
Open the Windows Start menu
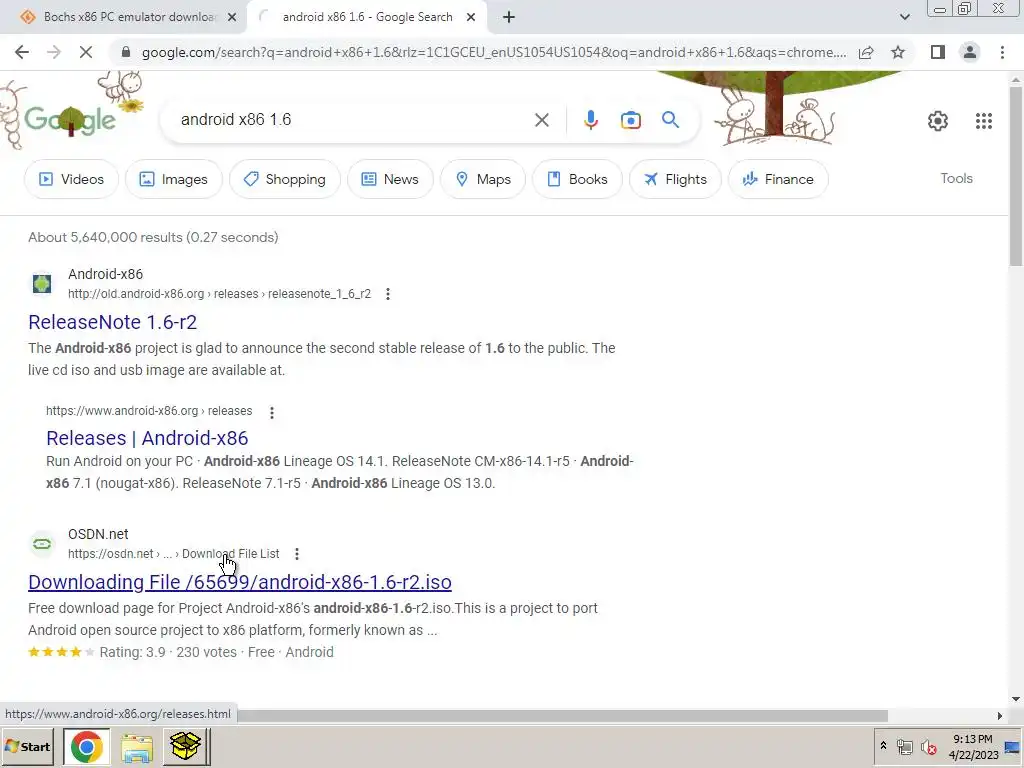[27, 746]
